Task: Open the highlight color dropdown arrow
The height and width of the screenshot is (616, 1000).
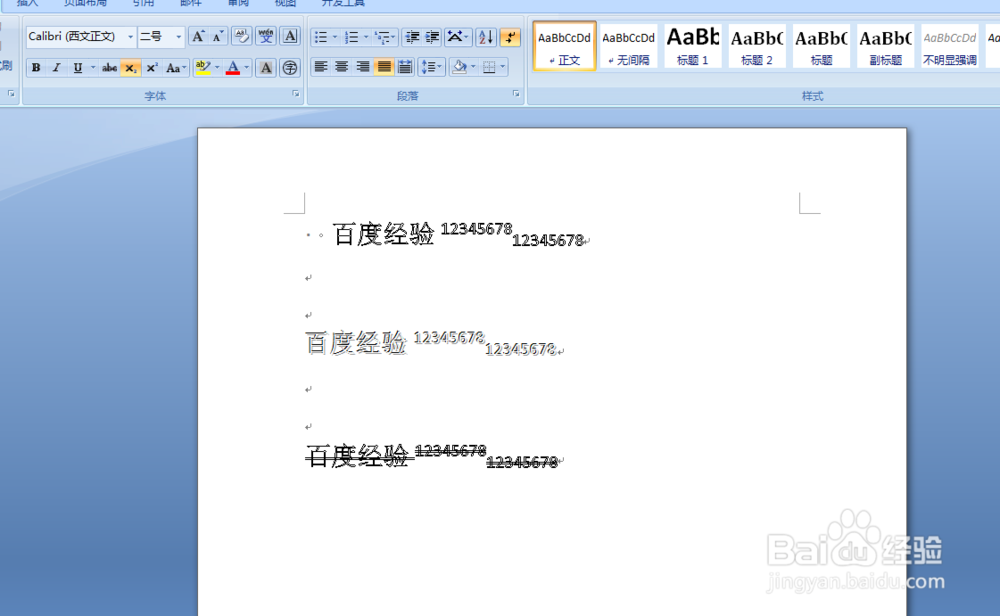Action: pos(217,68)
